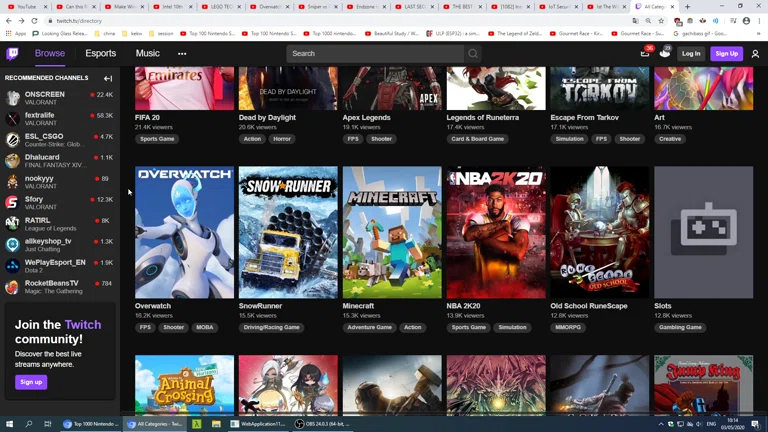Click the MMORPG tag under RuneScape
Screen dimensions: 768x432
click(x=568, y=327)
